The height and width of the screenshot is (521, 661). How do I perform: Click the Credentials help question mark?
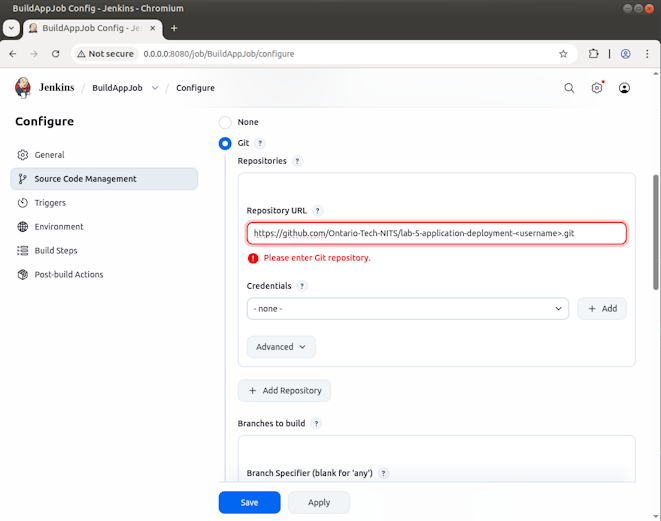pos(302,286)
